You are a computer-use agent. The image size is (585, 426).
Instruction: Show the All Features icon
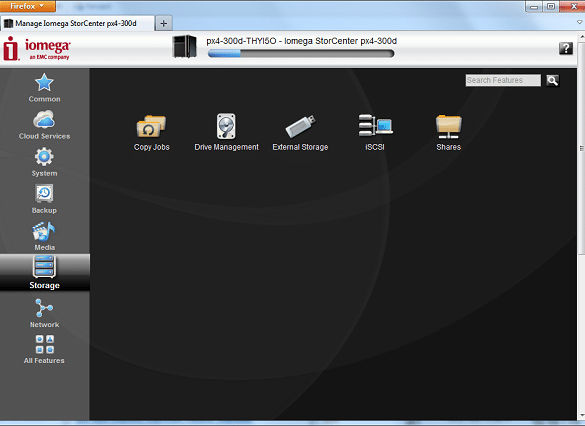(x=44, y=344)
